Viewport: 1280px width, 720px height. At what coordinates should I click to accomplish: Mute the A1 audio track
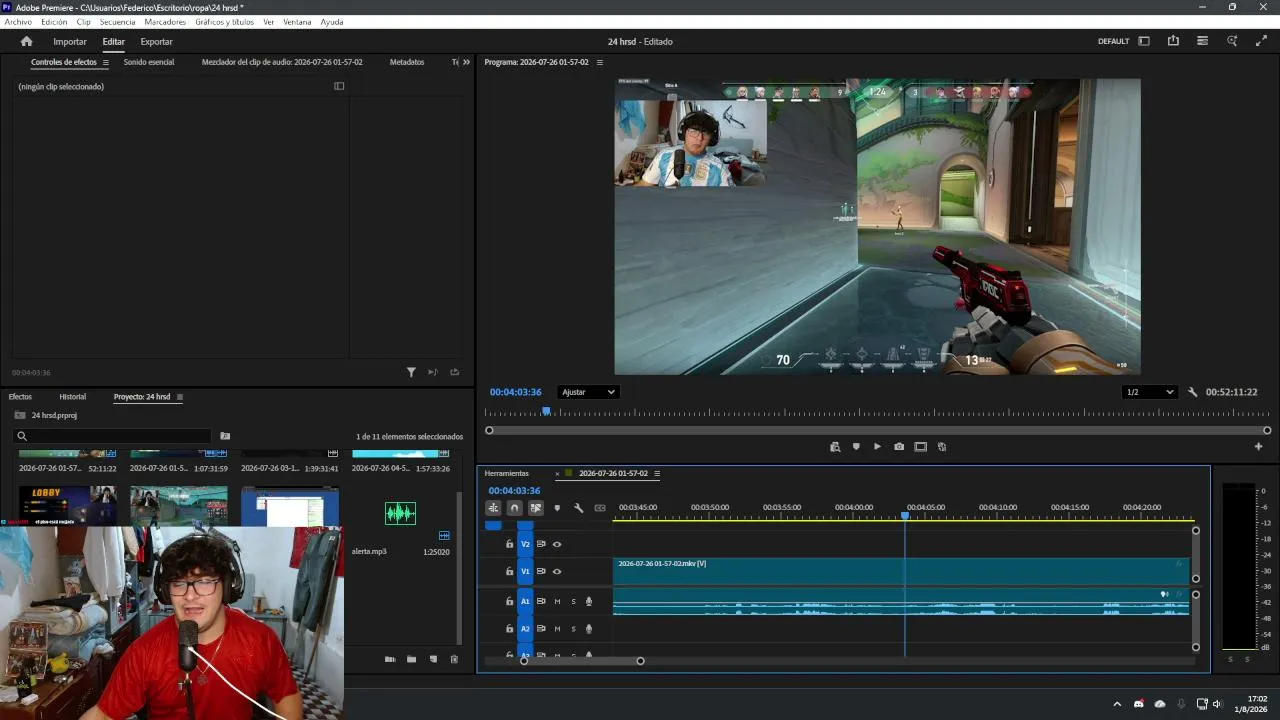point(557,601)
